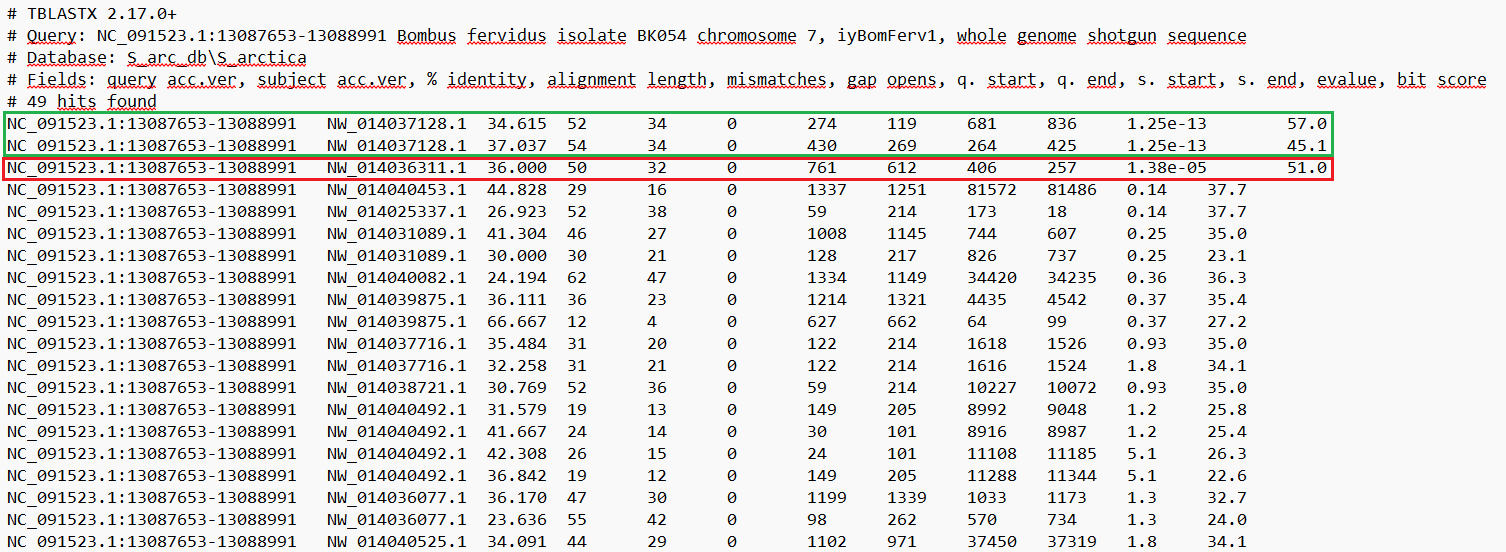Click subject start value 4435
The image size is (1506, 552).
[x=987, y=299]
